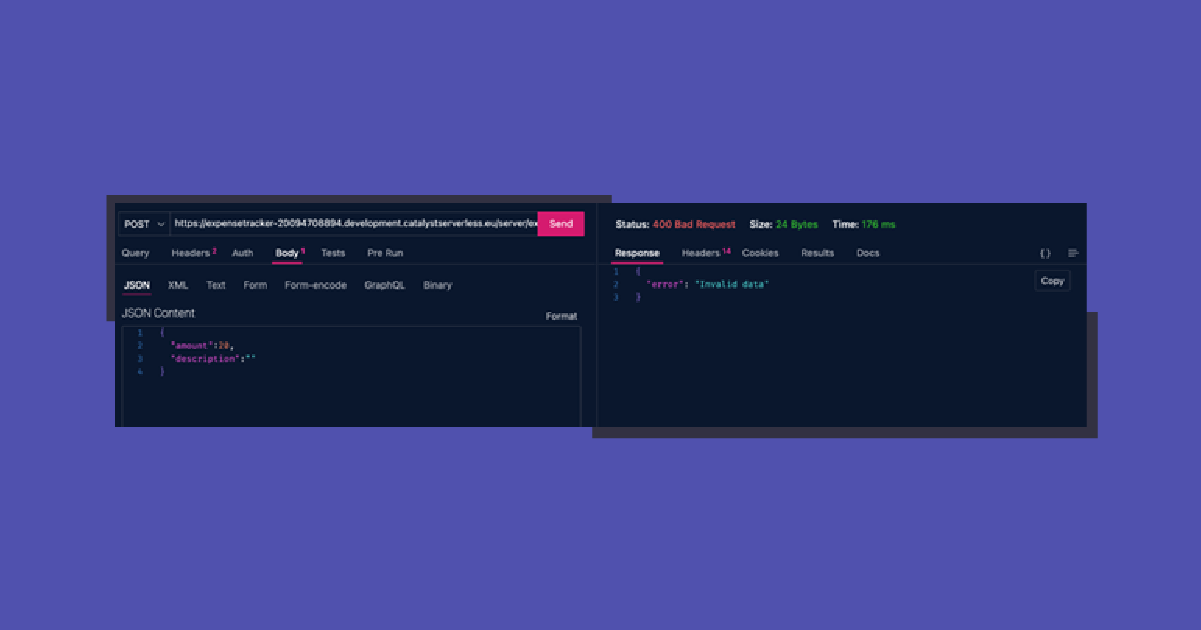Open the Response tab
This screenshot has width=1201, height=630.
[x=637, y=253]
